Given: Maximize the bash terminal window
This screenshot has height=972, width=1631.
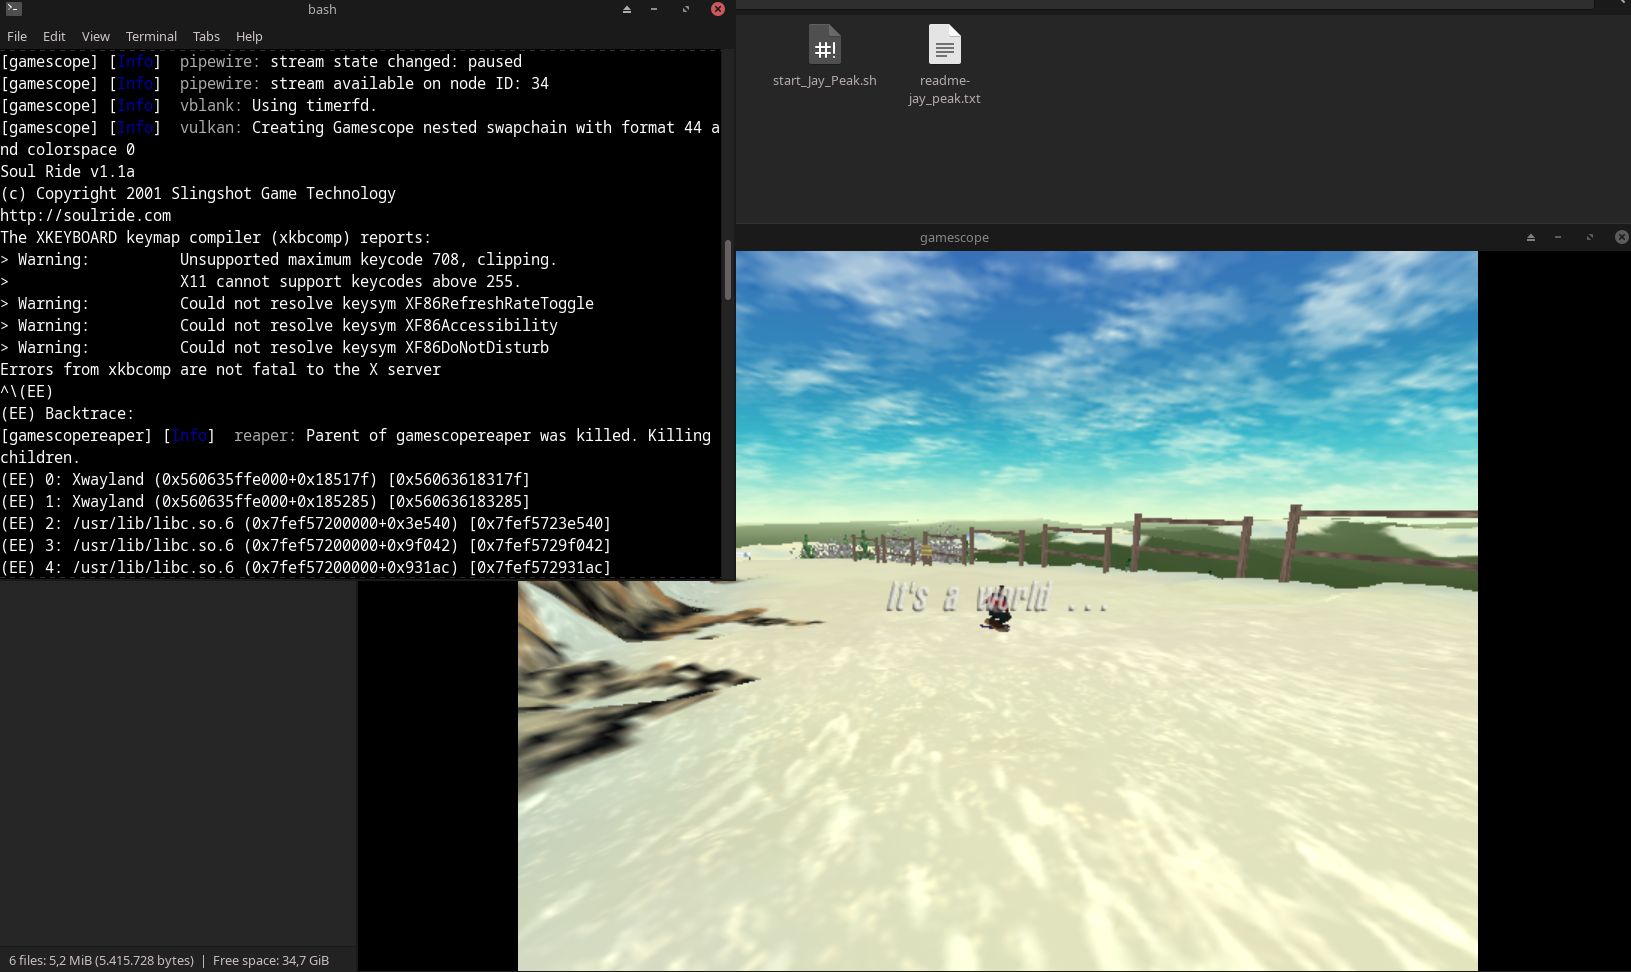Looking at the screenshot, I should [686, 9].
